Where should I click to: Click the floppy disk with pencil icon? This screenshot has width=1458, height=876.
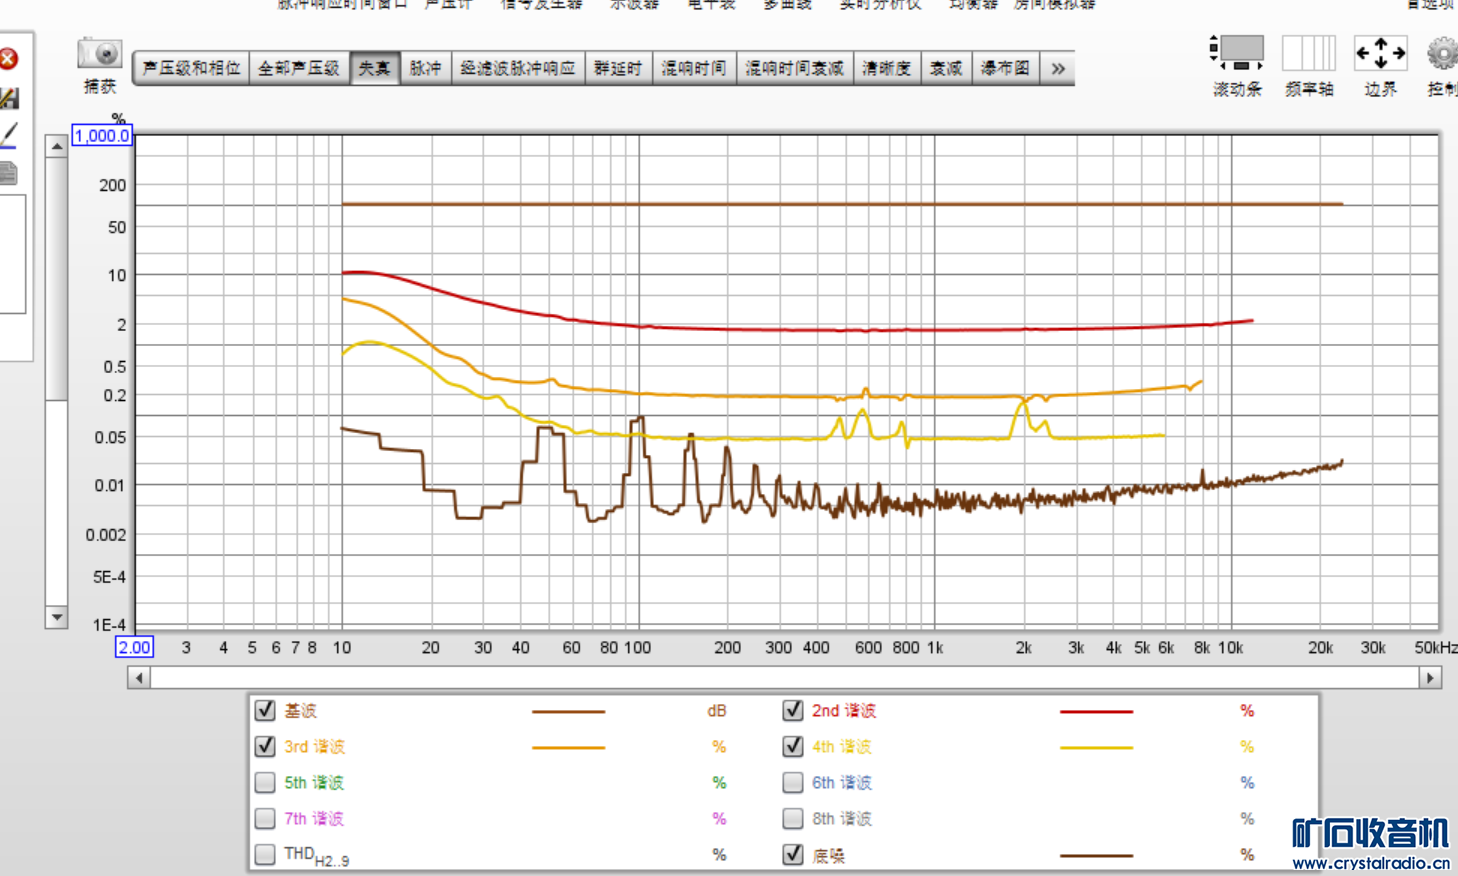(x=9, y=98)
